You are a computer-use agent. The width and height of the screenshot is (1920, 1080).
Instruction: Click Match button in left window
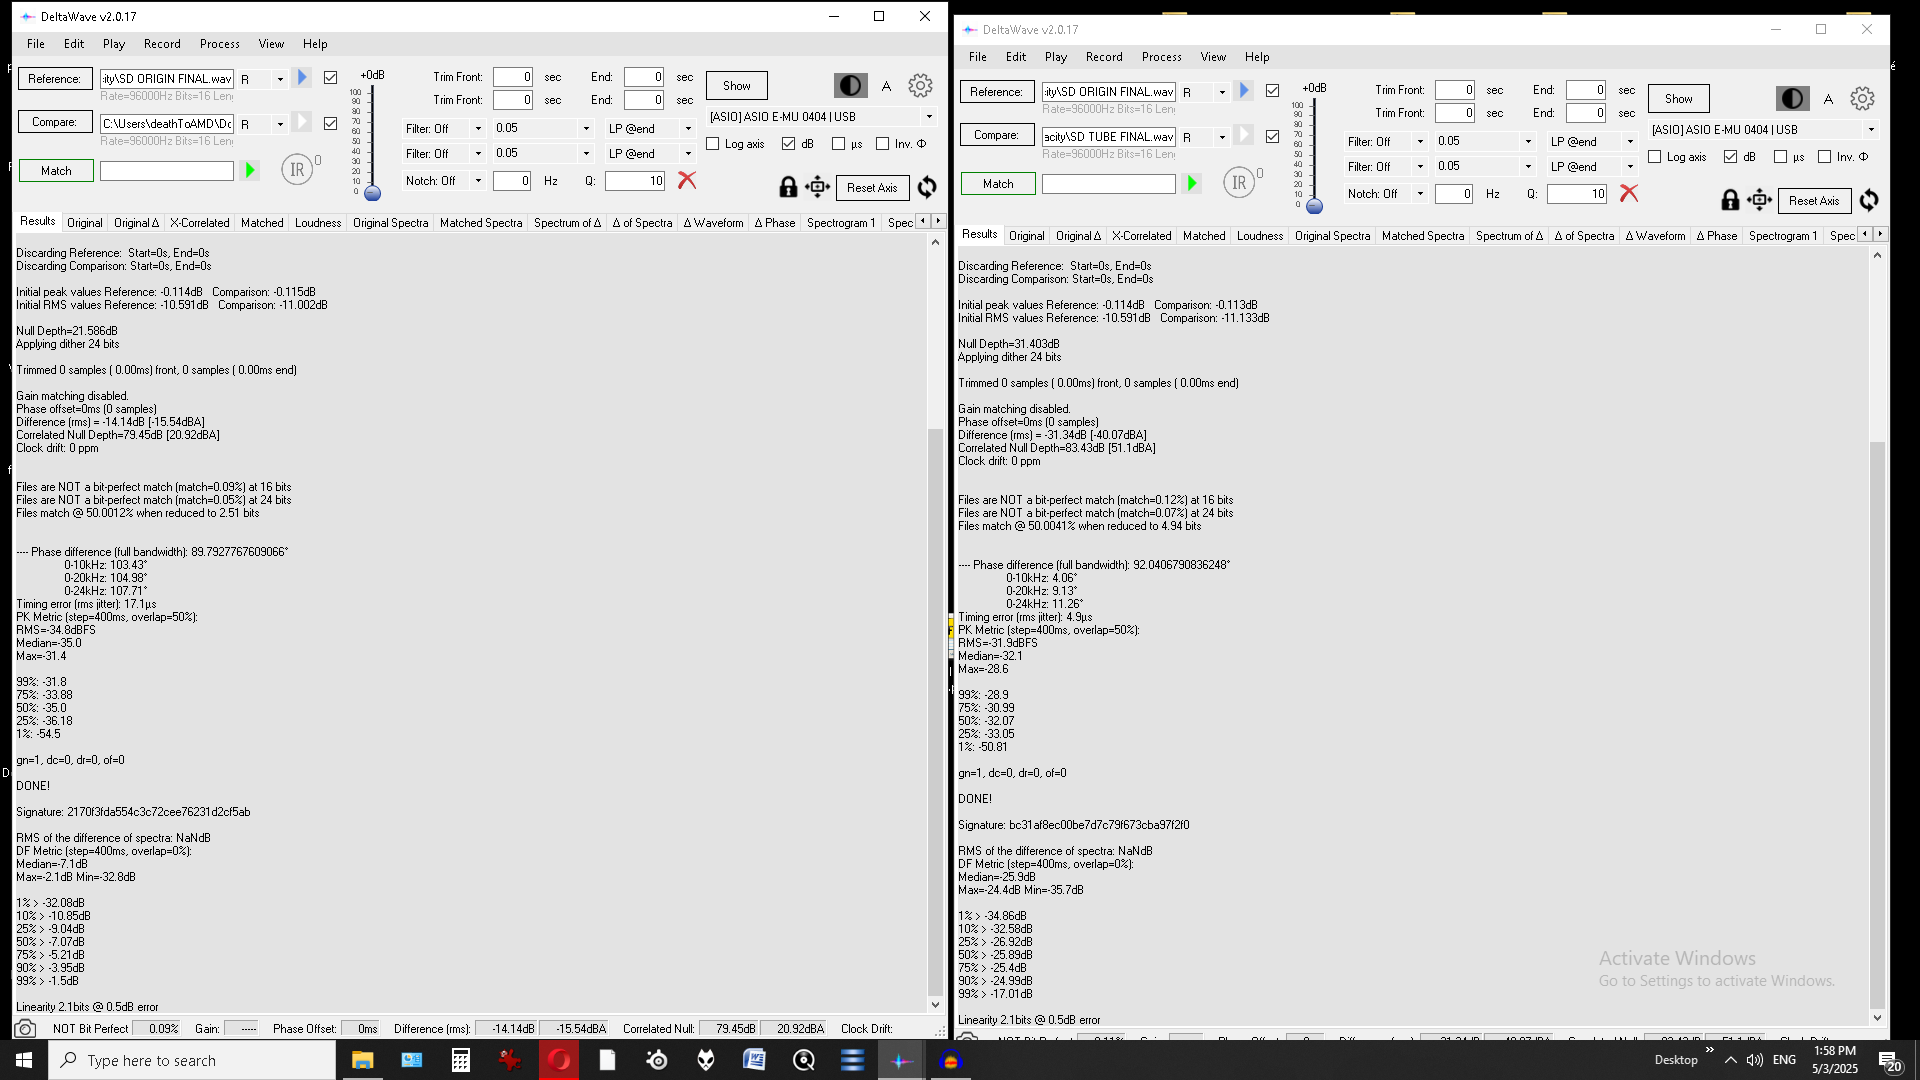pyautogui.click(x=56, y=171)
